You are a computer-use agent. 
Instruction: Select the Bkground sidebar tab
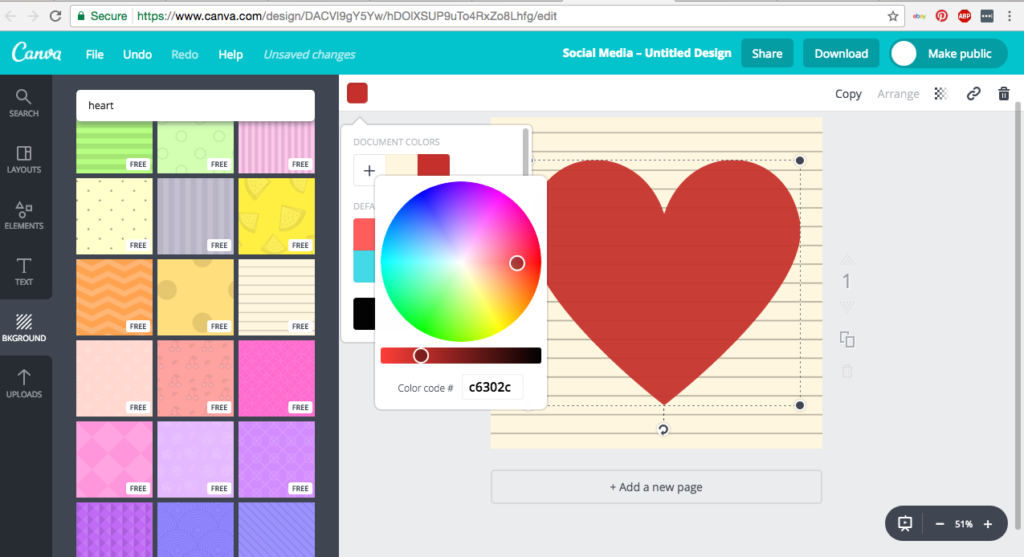tap(24, 328)
